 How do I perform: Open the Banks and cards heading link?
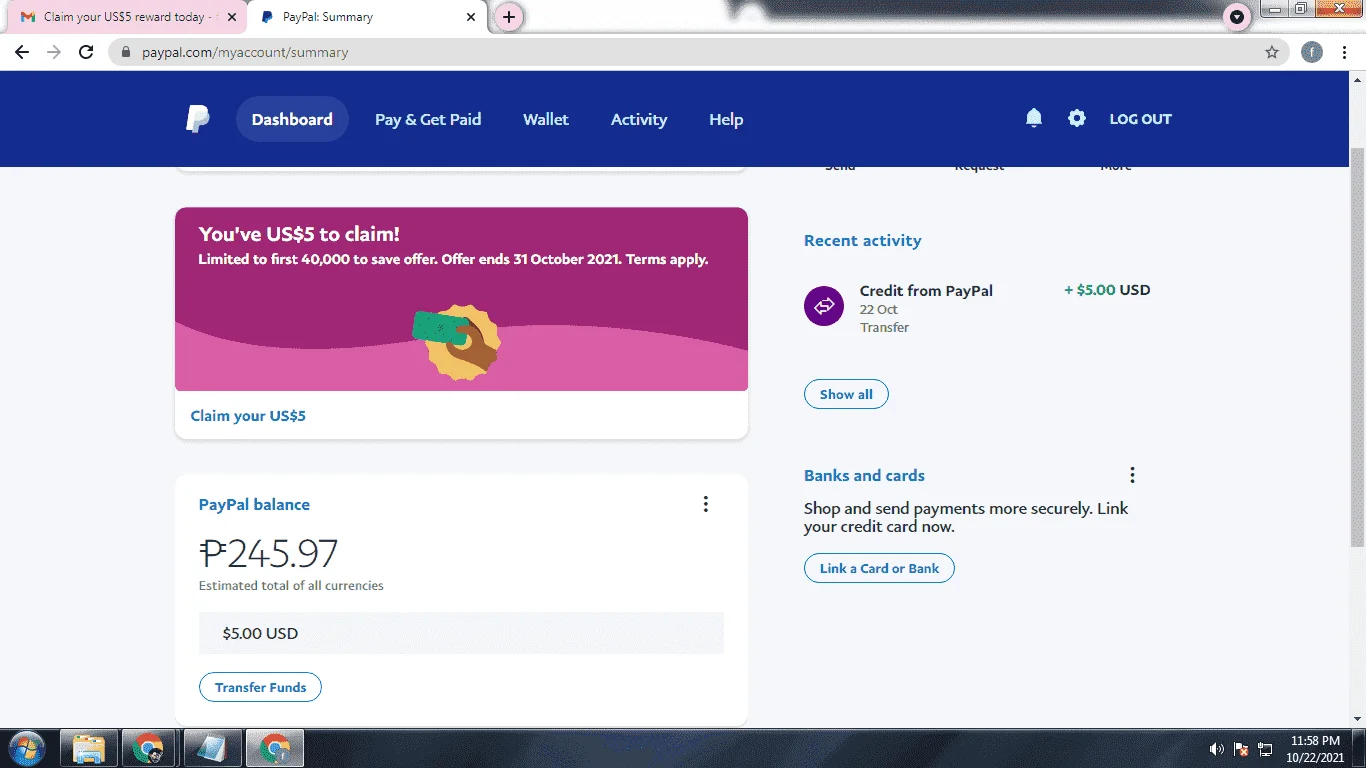pyautogui.click(x=864, y=475)
